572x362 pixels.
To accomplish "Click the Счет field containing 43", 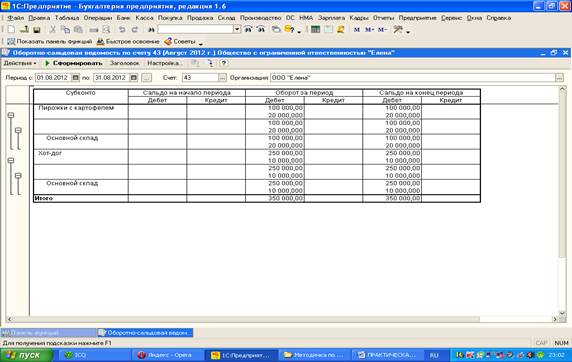I will click(x=200, y=78).
